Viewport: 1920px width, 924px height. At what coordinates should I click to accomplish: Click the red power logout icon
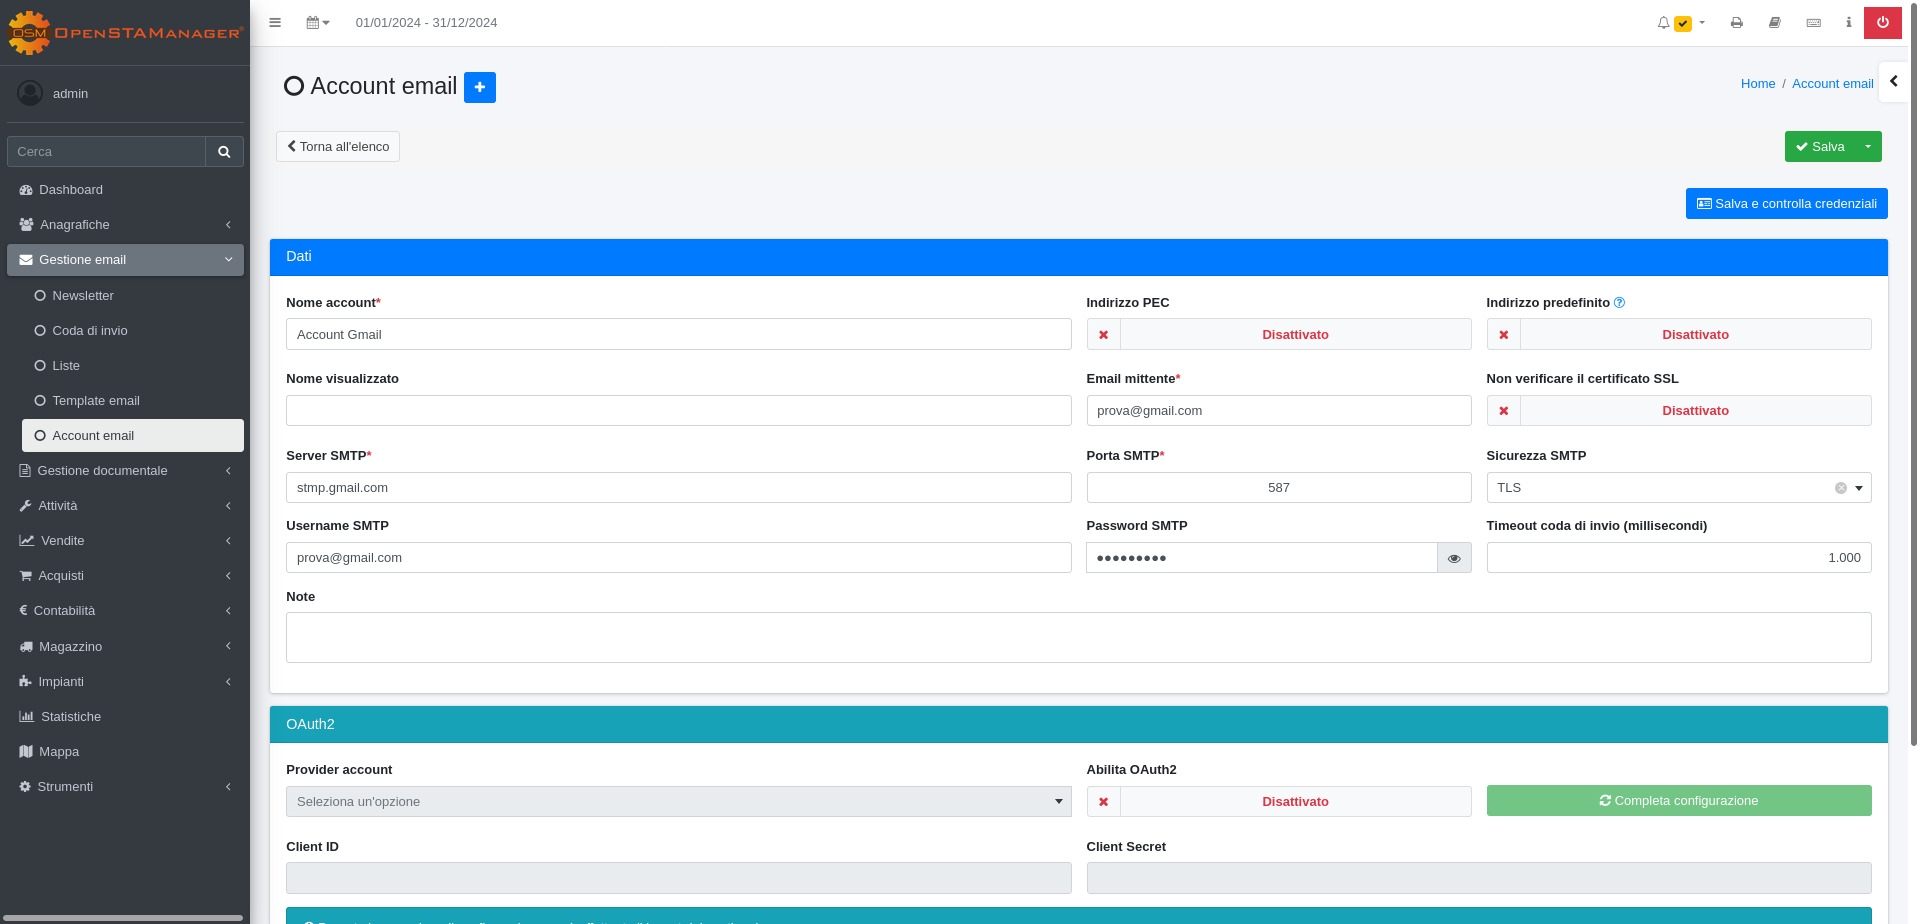(1882, 22)
